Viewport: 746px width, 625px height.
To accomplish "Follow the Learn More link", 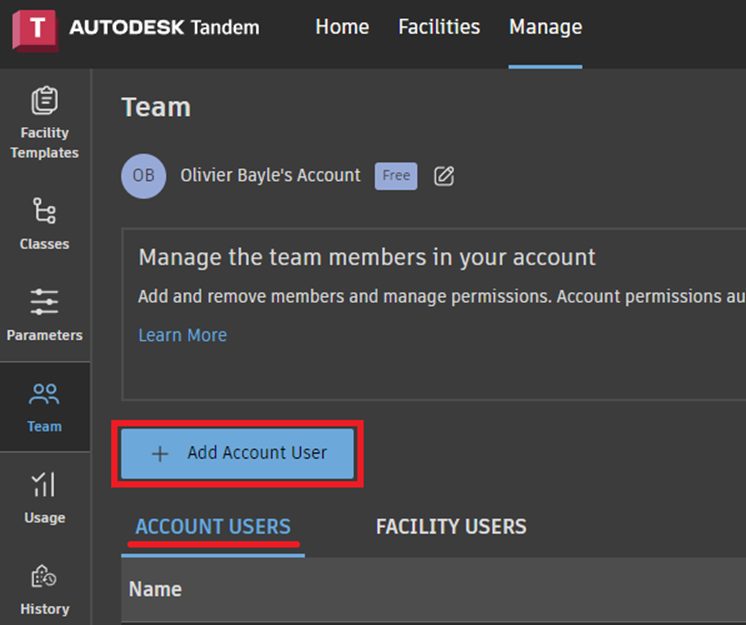I will click(x=182, y=335).
